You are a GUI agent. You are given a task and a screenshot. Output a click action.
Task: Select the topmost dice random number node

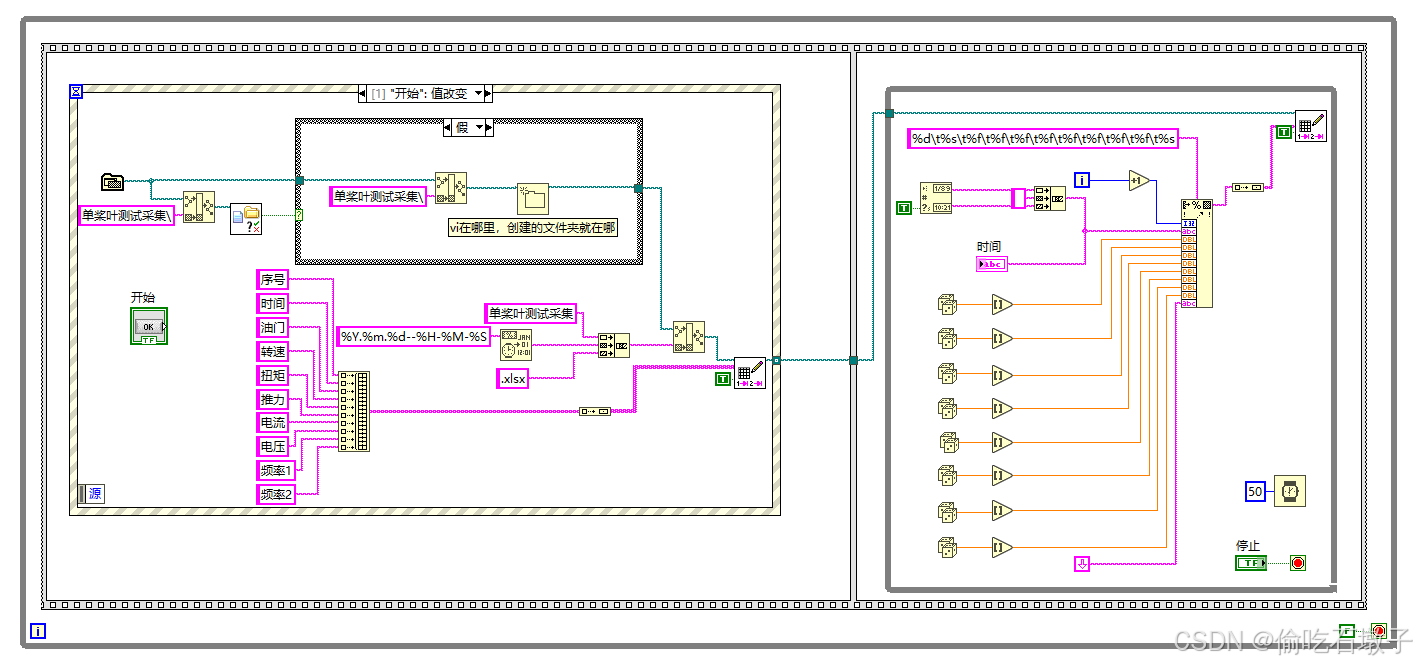click(948, 304)
